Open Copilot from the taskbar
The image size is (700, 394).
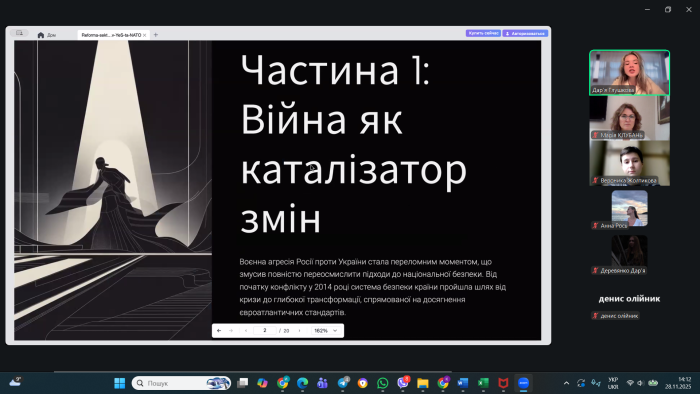click(x=262, y=383)
